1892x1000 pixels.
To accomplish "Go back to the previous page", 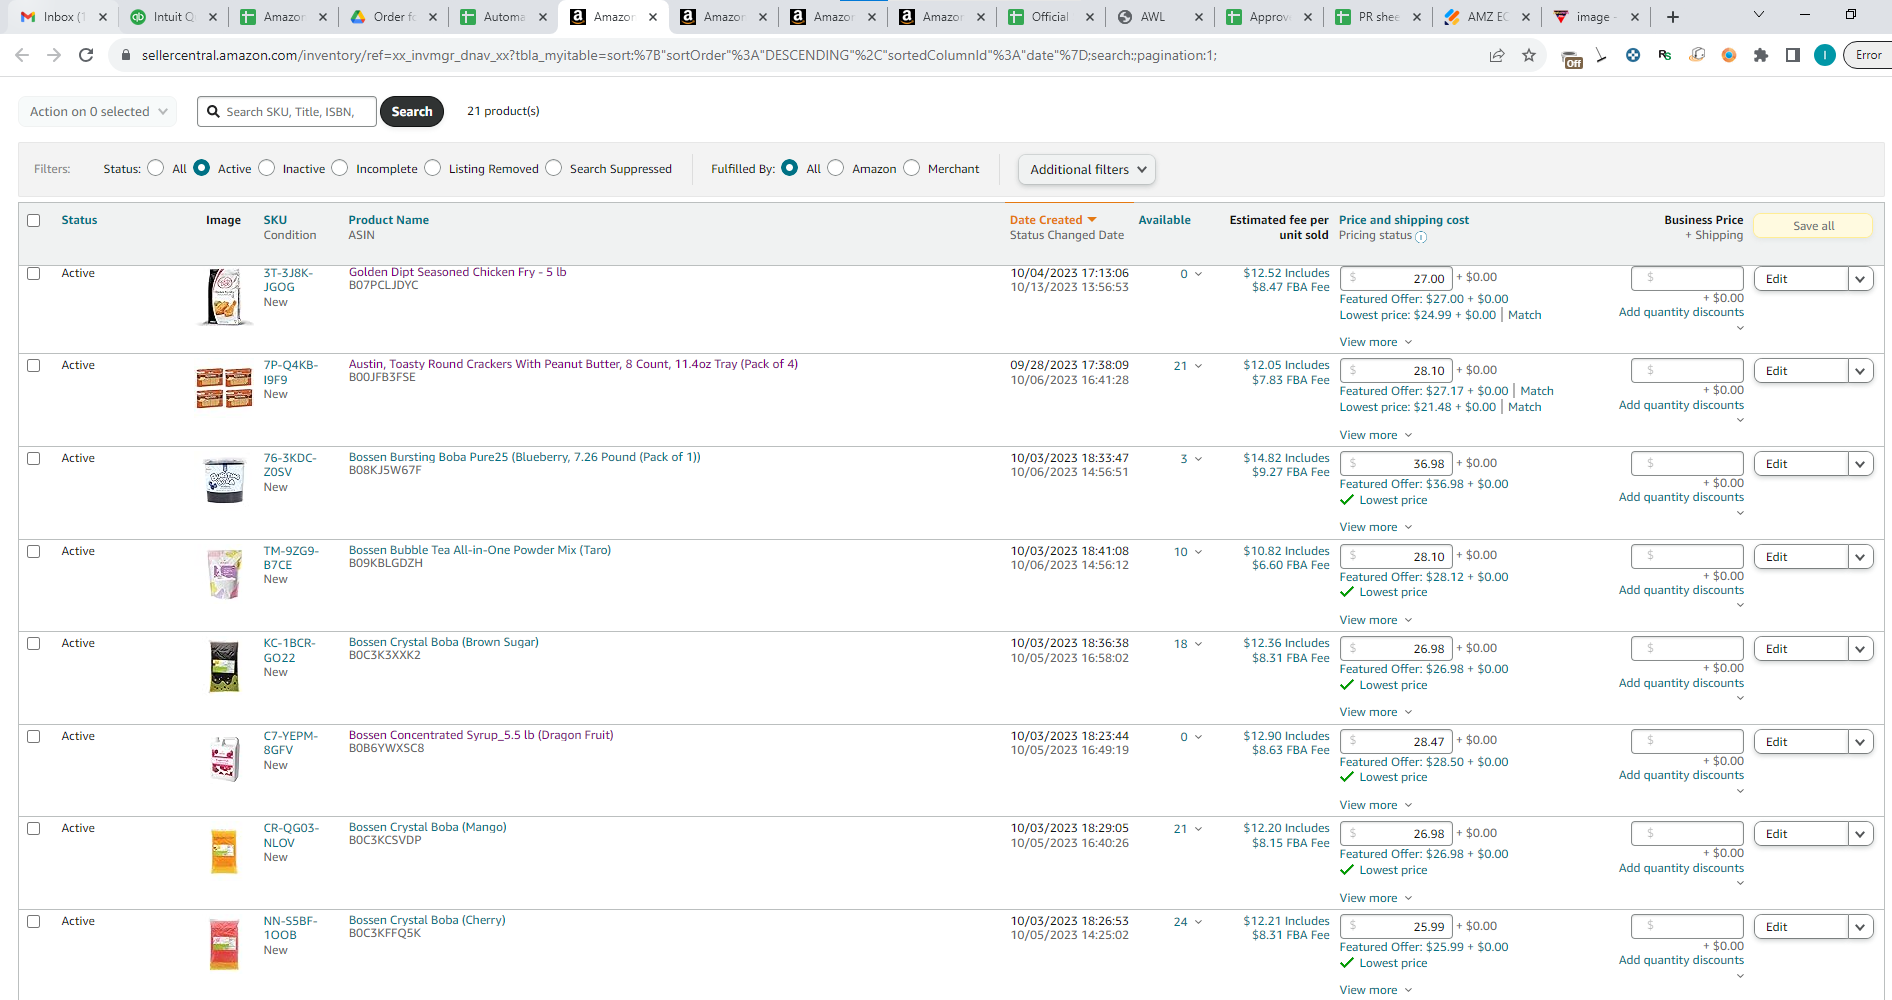I will pyautogui.click(x=22, y=55).
